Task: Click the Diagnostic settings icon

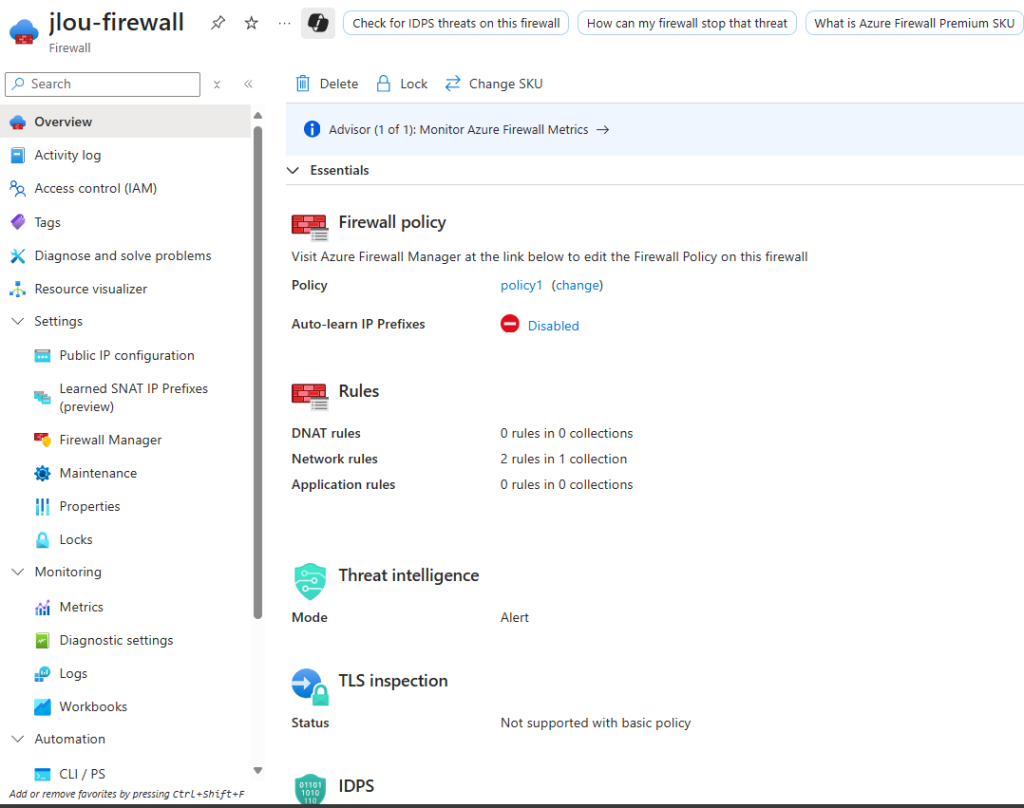Action: tap(42, 641)
